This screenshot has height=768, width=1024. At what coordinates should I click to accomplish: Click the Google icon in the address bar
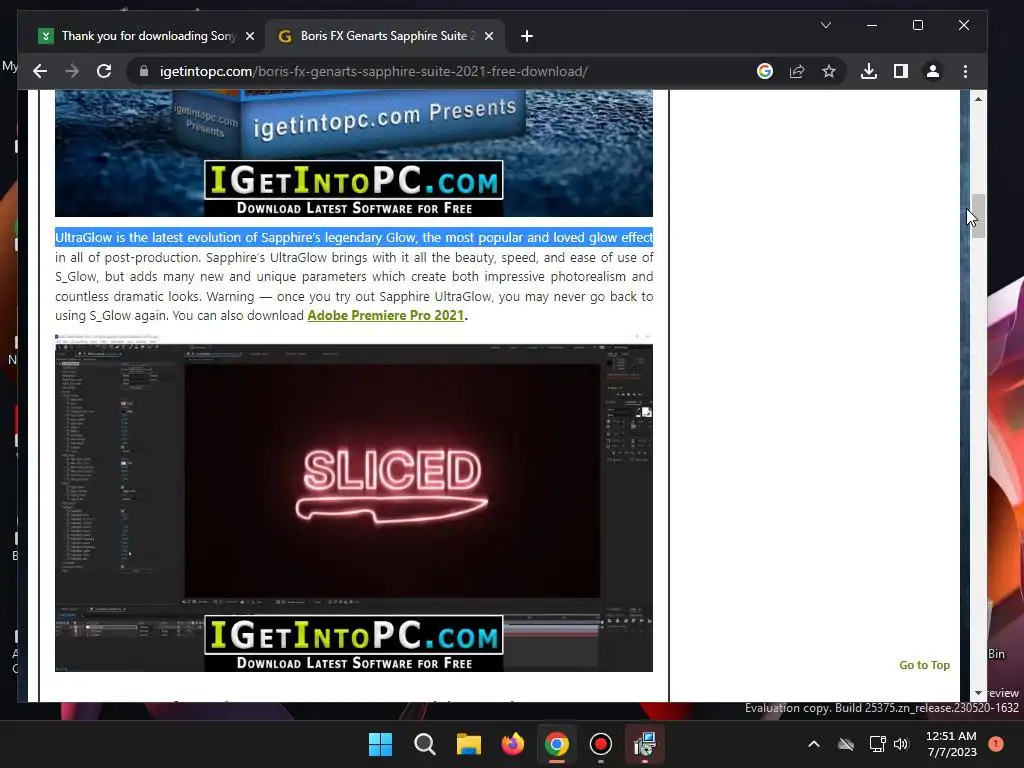765,71
